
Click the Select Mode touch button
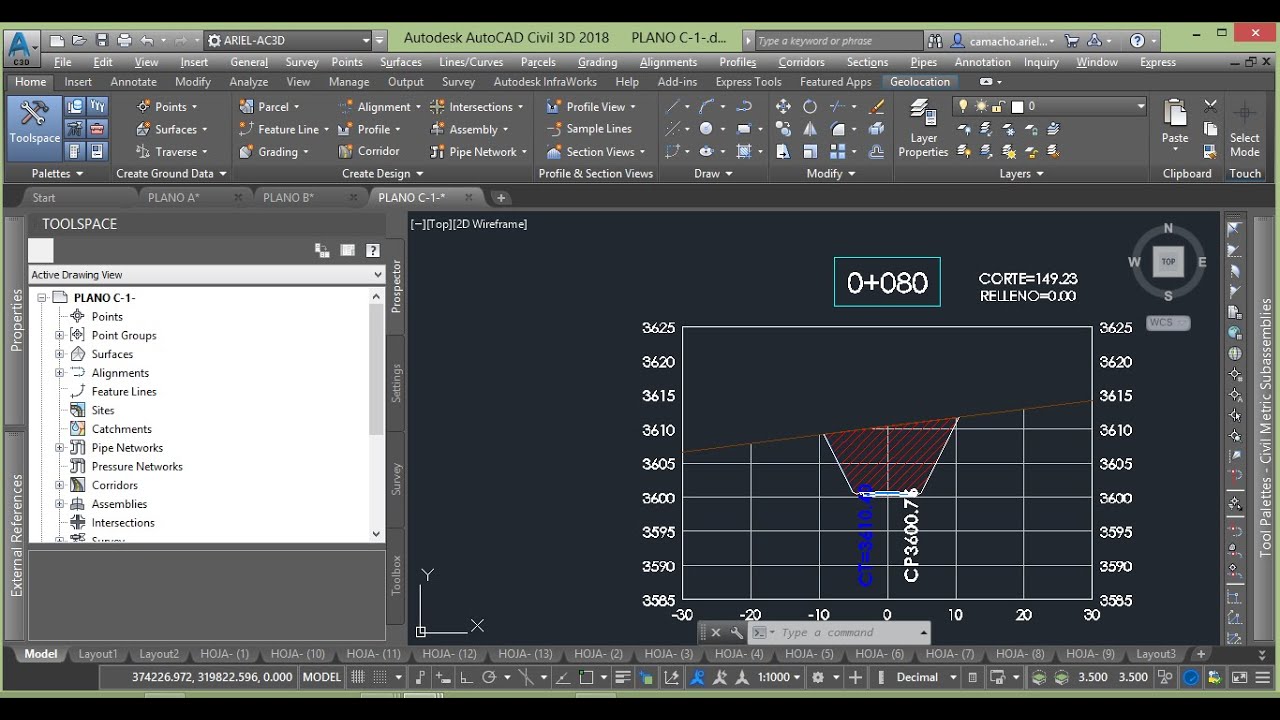tap(1245, 128)
